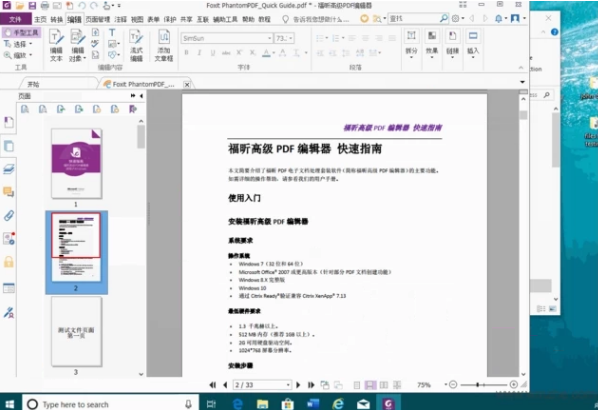Image resolution: width=598 pixels, height=410 pixels.
Task: Toggle superscript formatting
Action: 239,53
